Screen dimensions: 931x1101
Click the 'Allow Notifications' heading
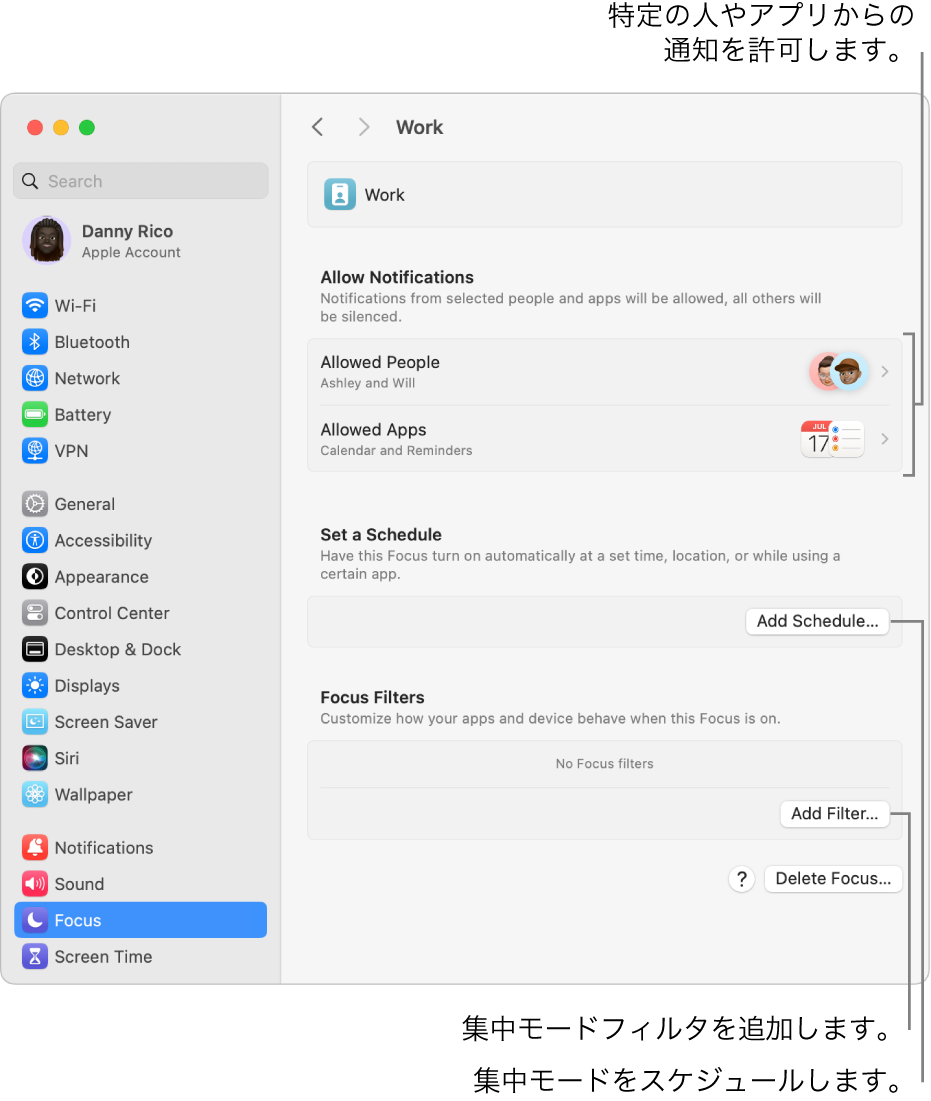tap(397, 277)
